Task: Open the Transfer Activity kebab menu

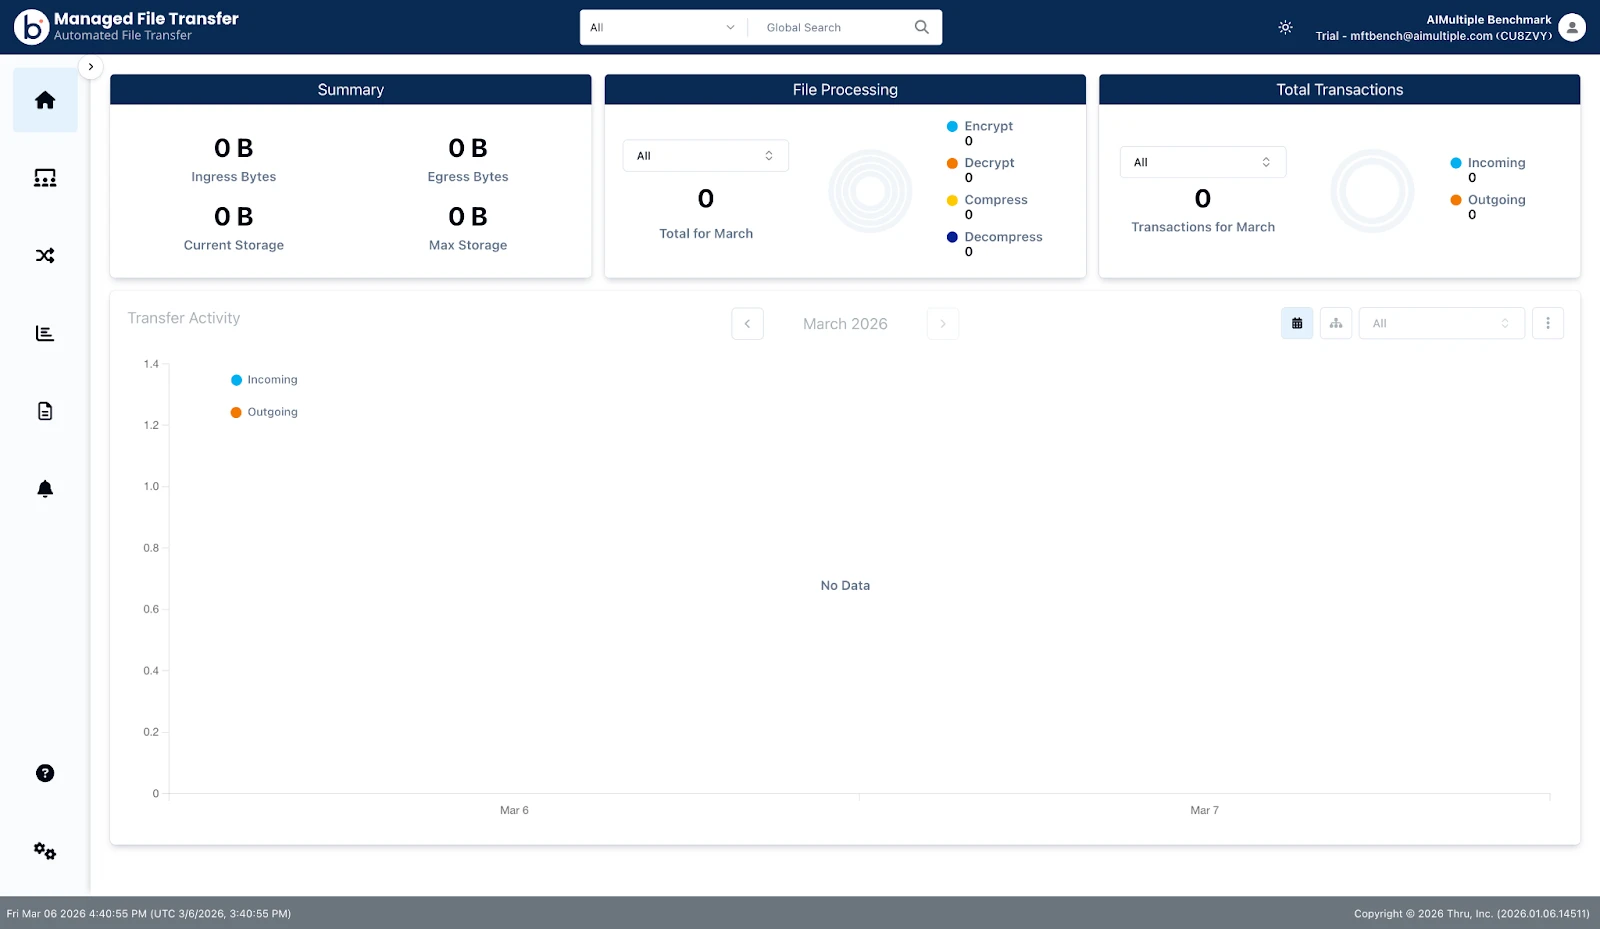Action: pos(1548,323)
